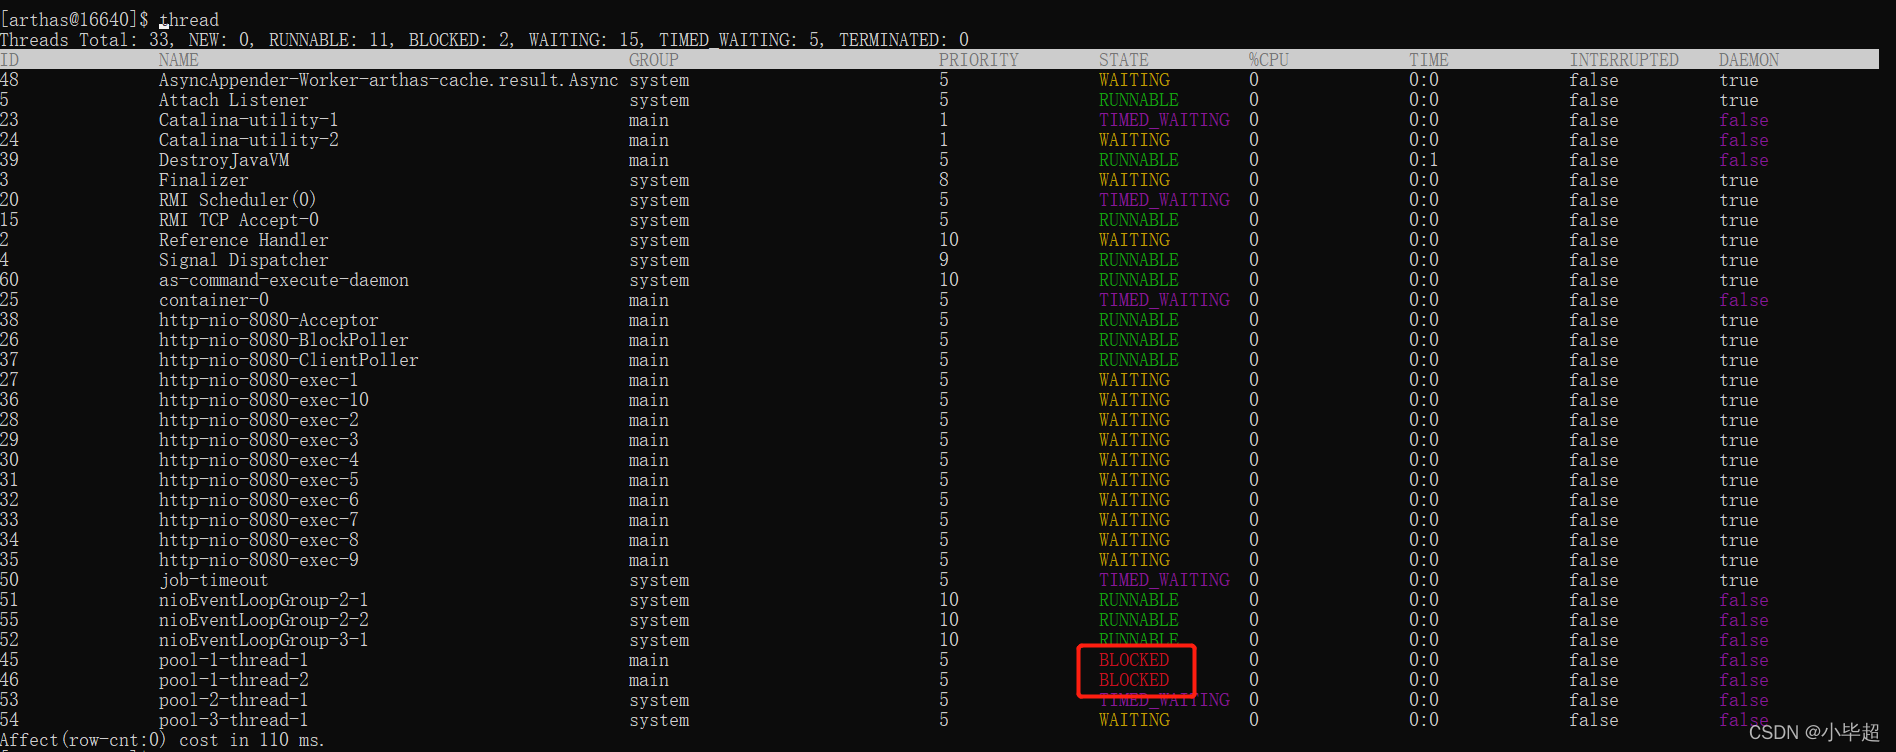Click the Finalizer thread name
This screenshot has height=752, width=1896.
(204, 180)
